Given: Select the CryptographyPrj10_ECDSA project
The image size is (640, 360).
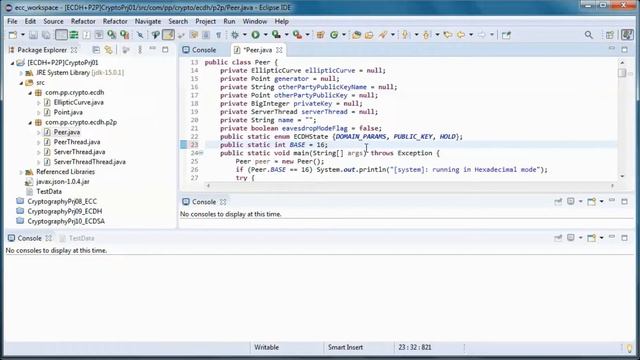Looking at the screenshot, I should (66, 221).
